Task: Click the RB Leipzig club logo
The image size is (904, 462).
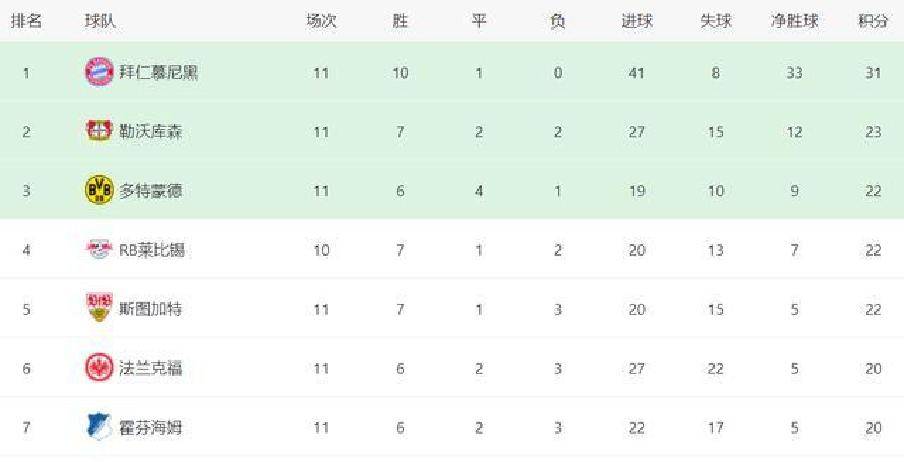Action: 100,250
